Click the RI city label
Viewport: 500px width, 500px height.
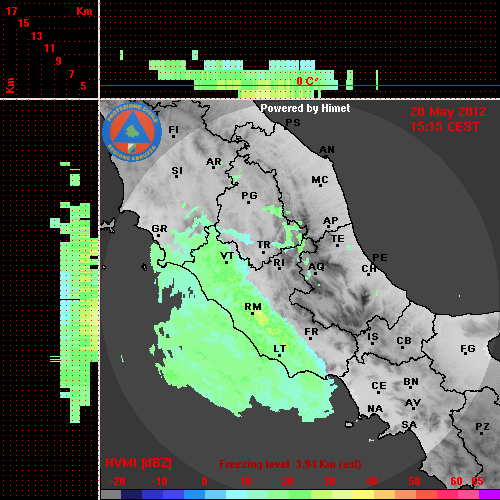(x=279, y=263)
